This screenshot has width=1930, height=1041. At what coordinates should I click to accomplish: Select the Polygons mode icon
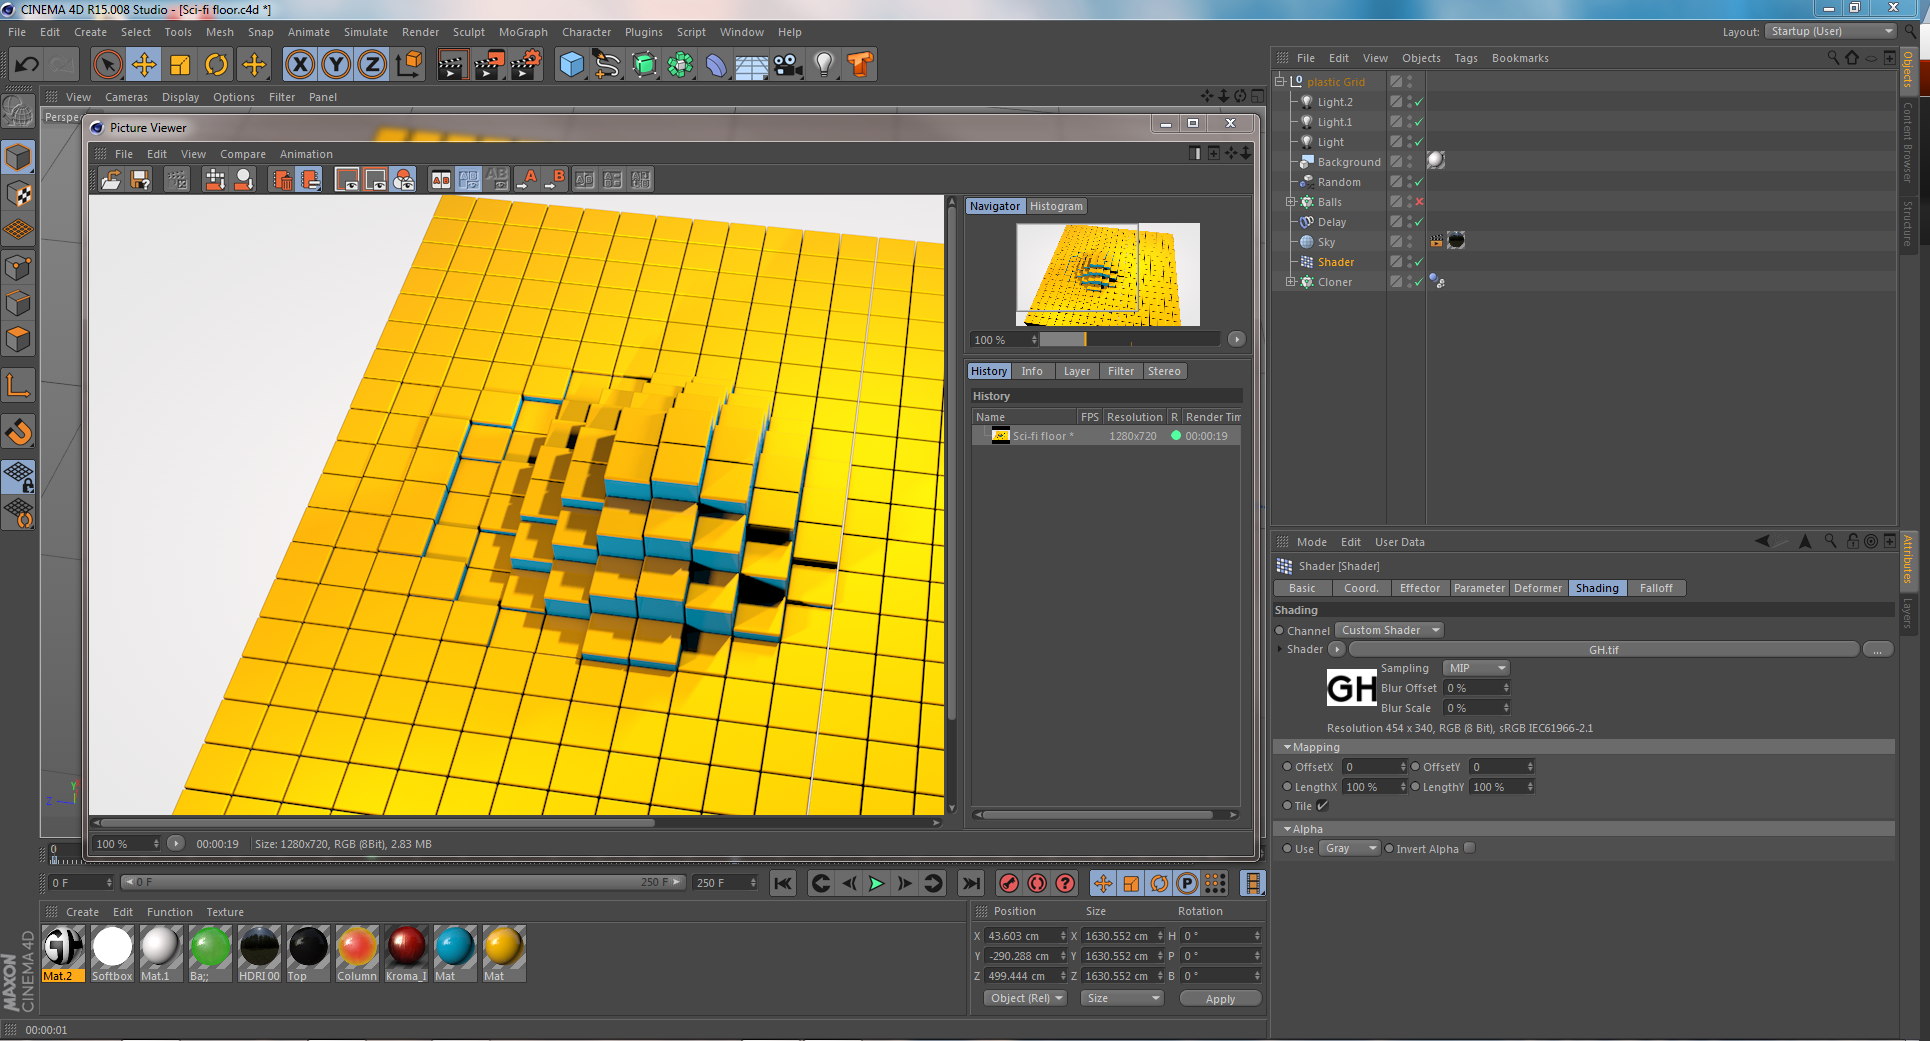(x=19, y=339)
